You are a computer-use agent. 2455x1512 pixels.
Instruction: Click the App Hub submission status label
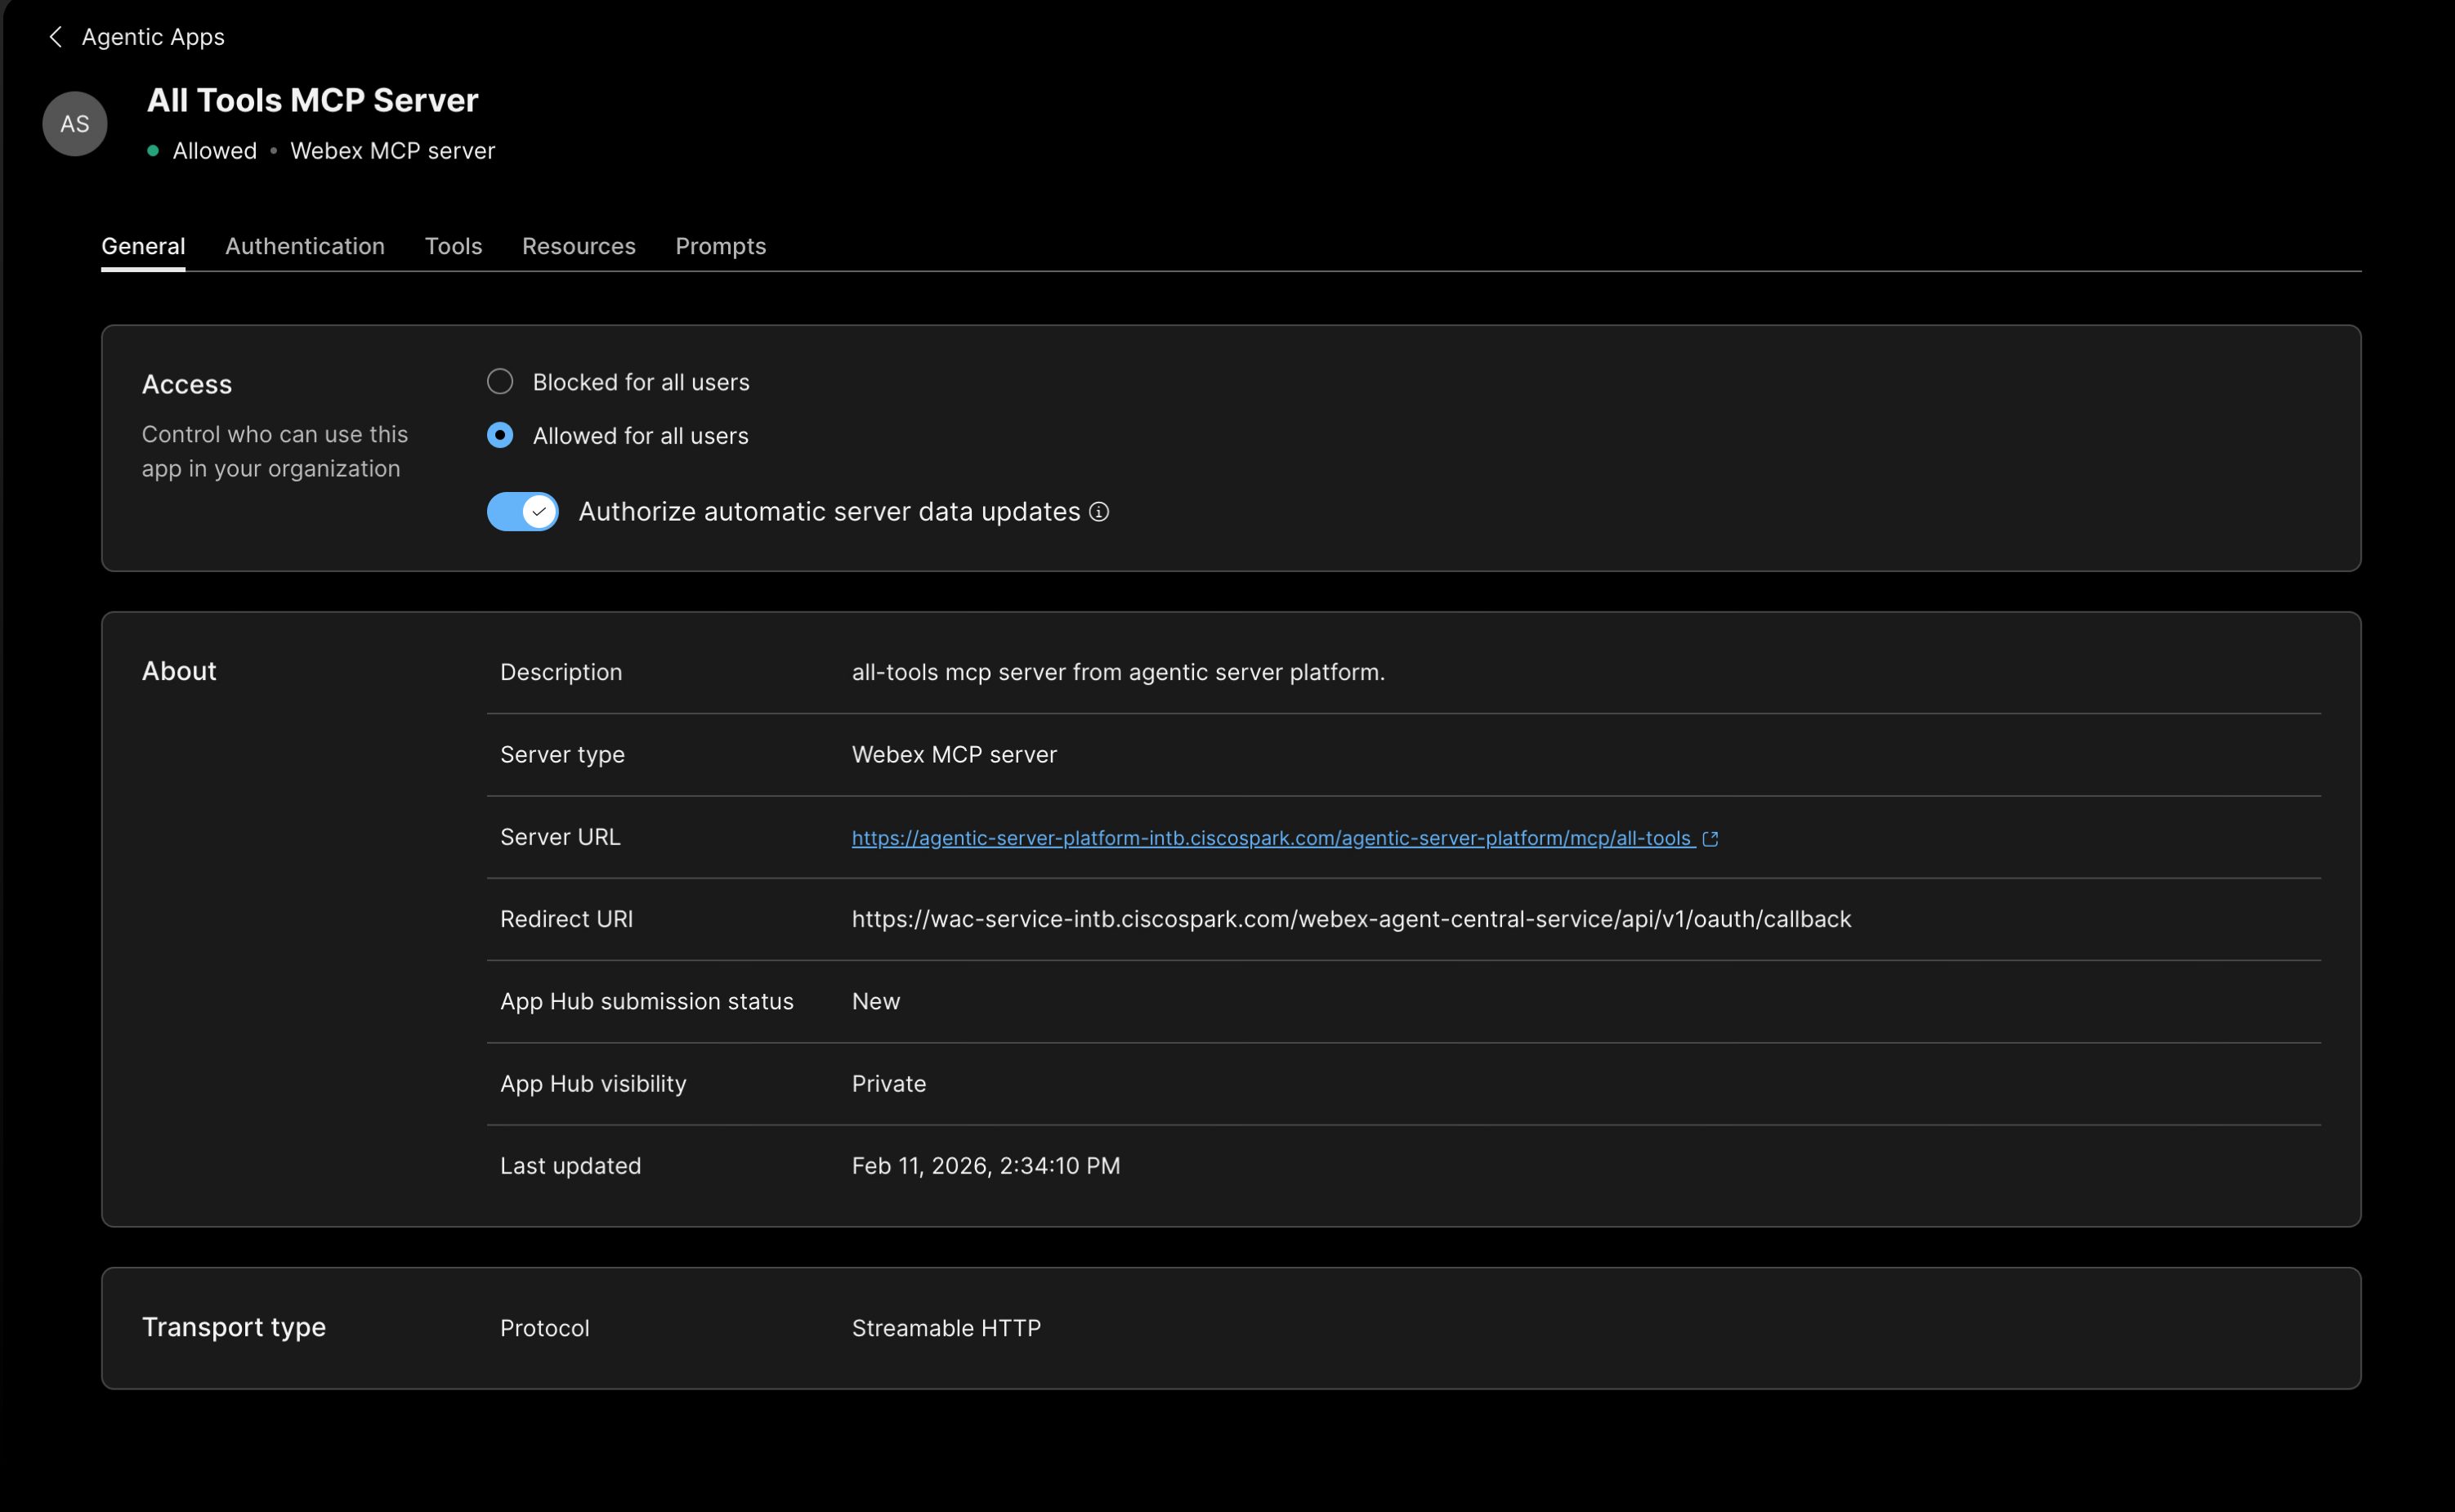647,1002
